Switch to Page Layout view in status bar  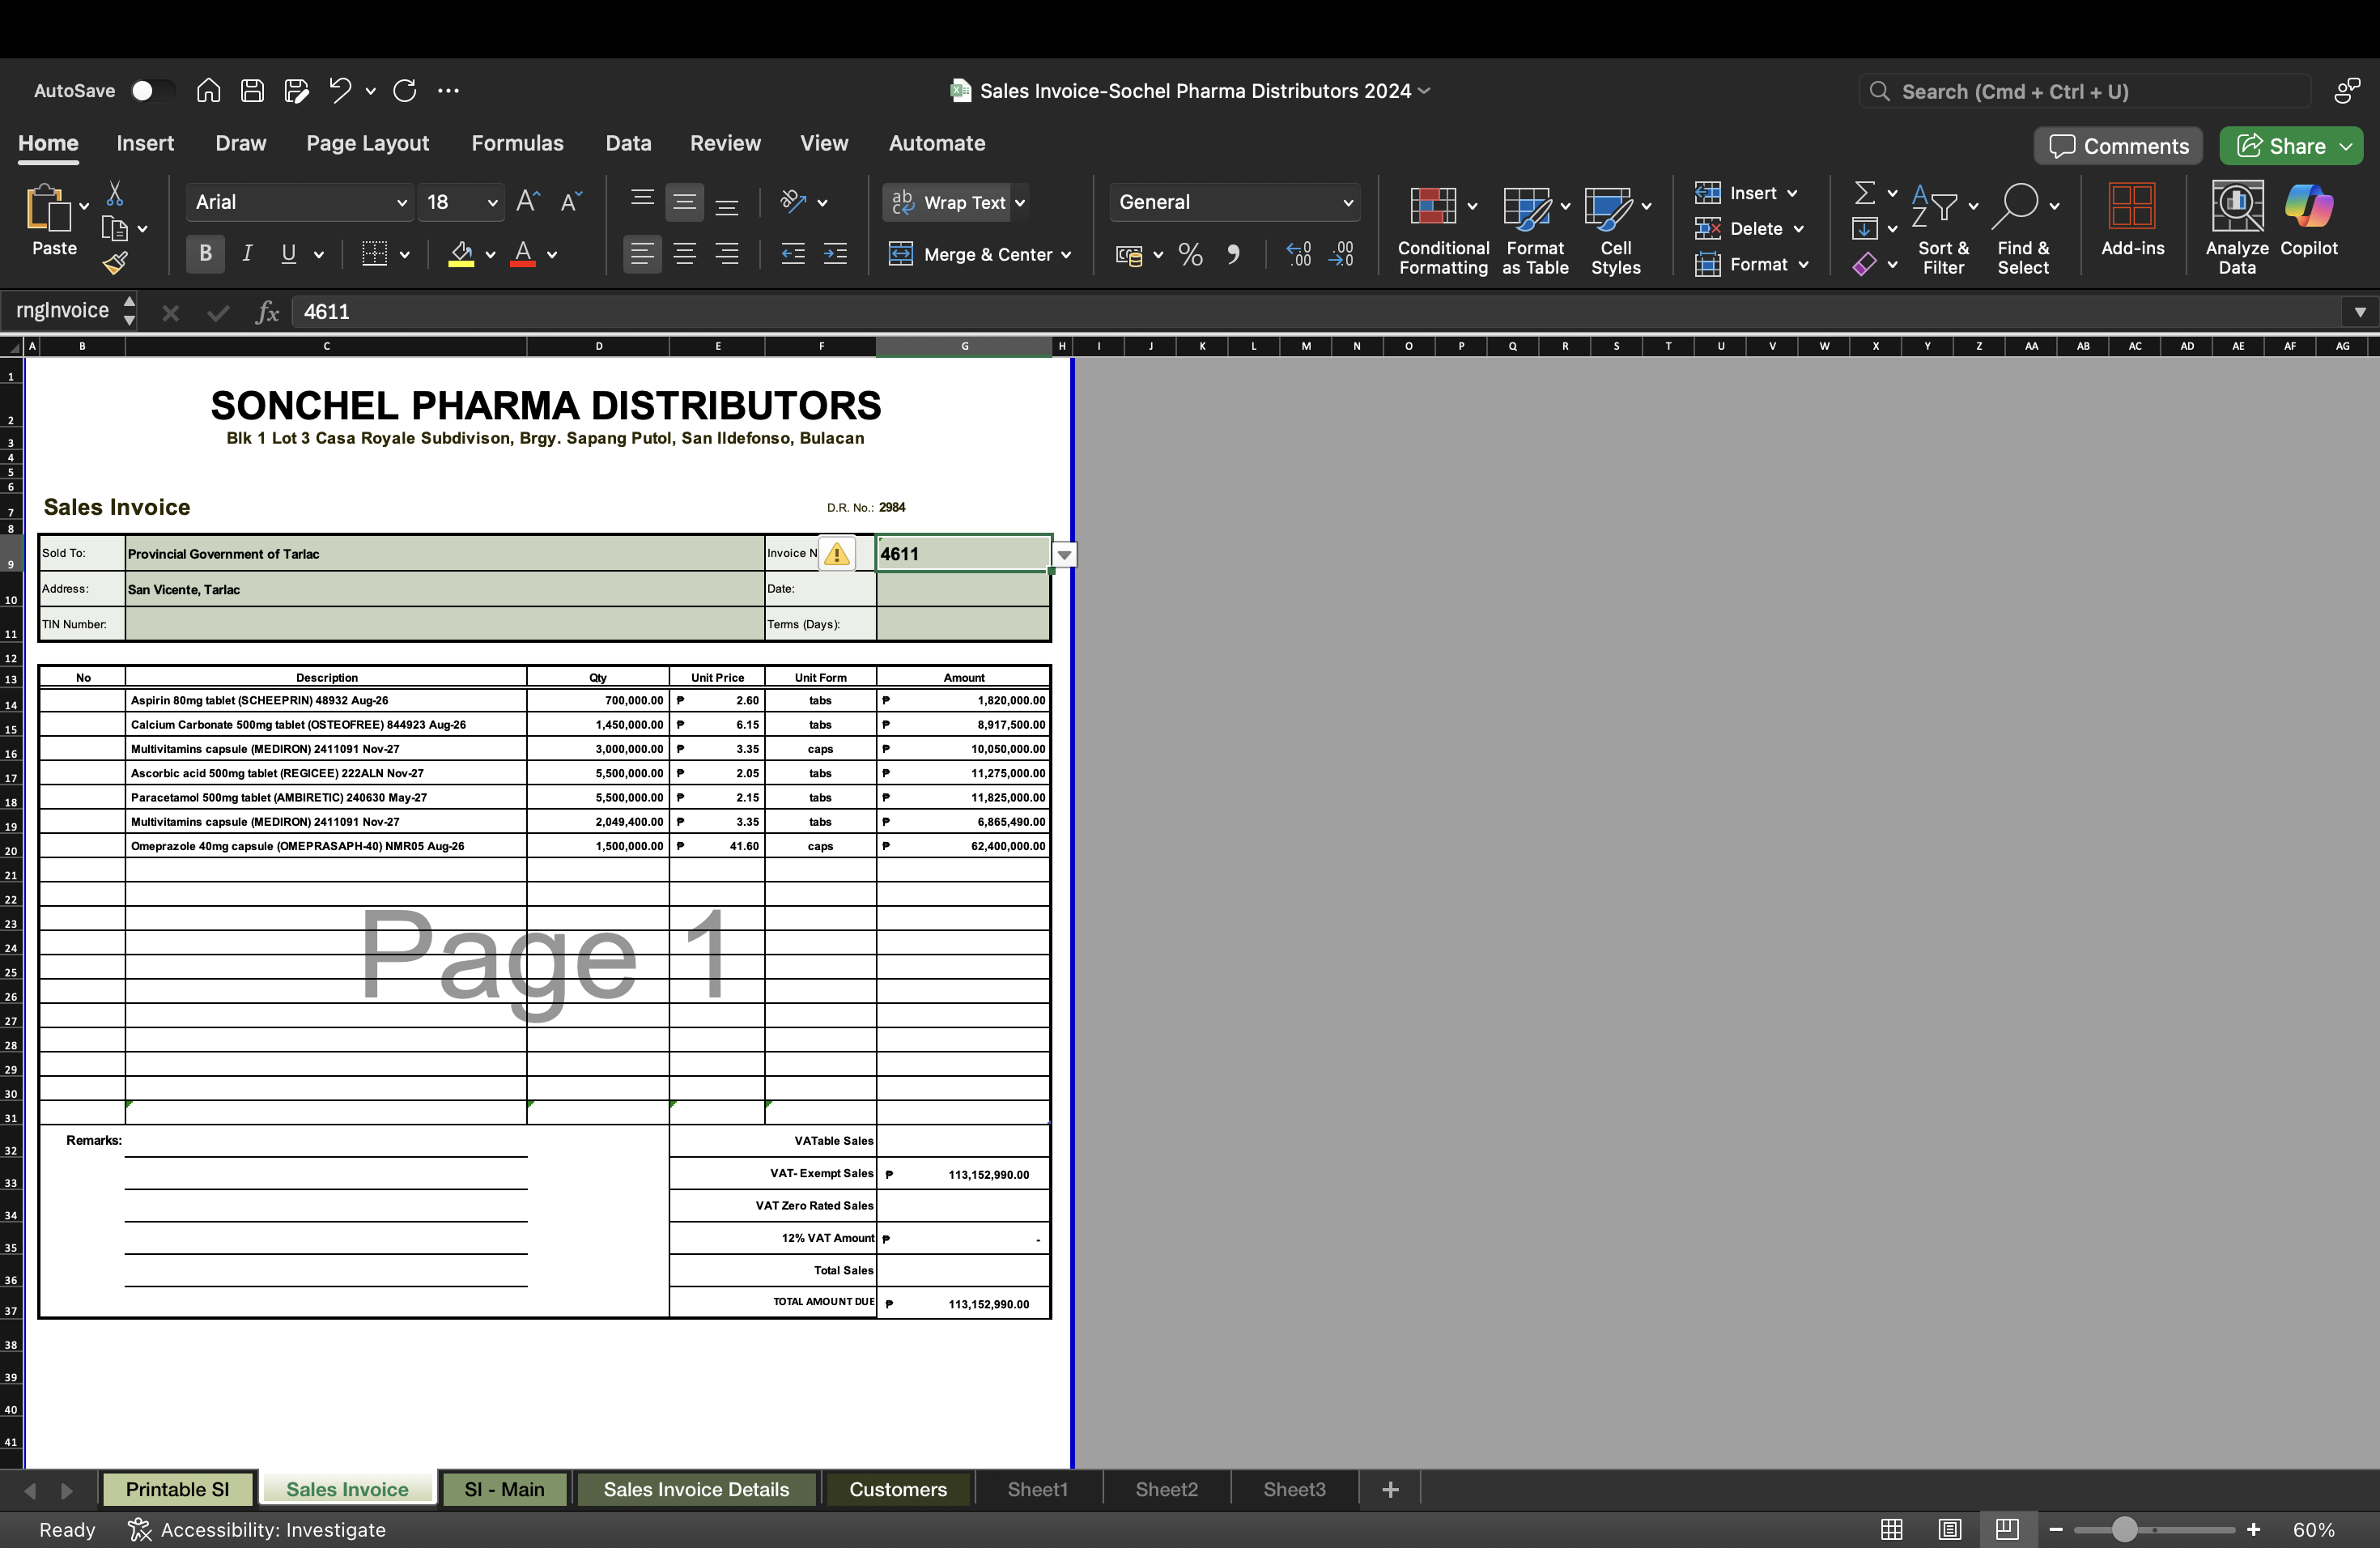pyautogui.click(x=1949, y=1530)
